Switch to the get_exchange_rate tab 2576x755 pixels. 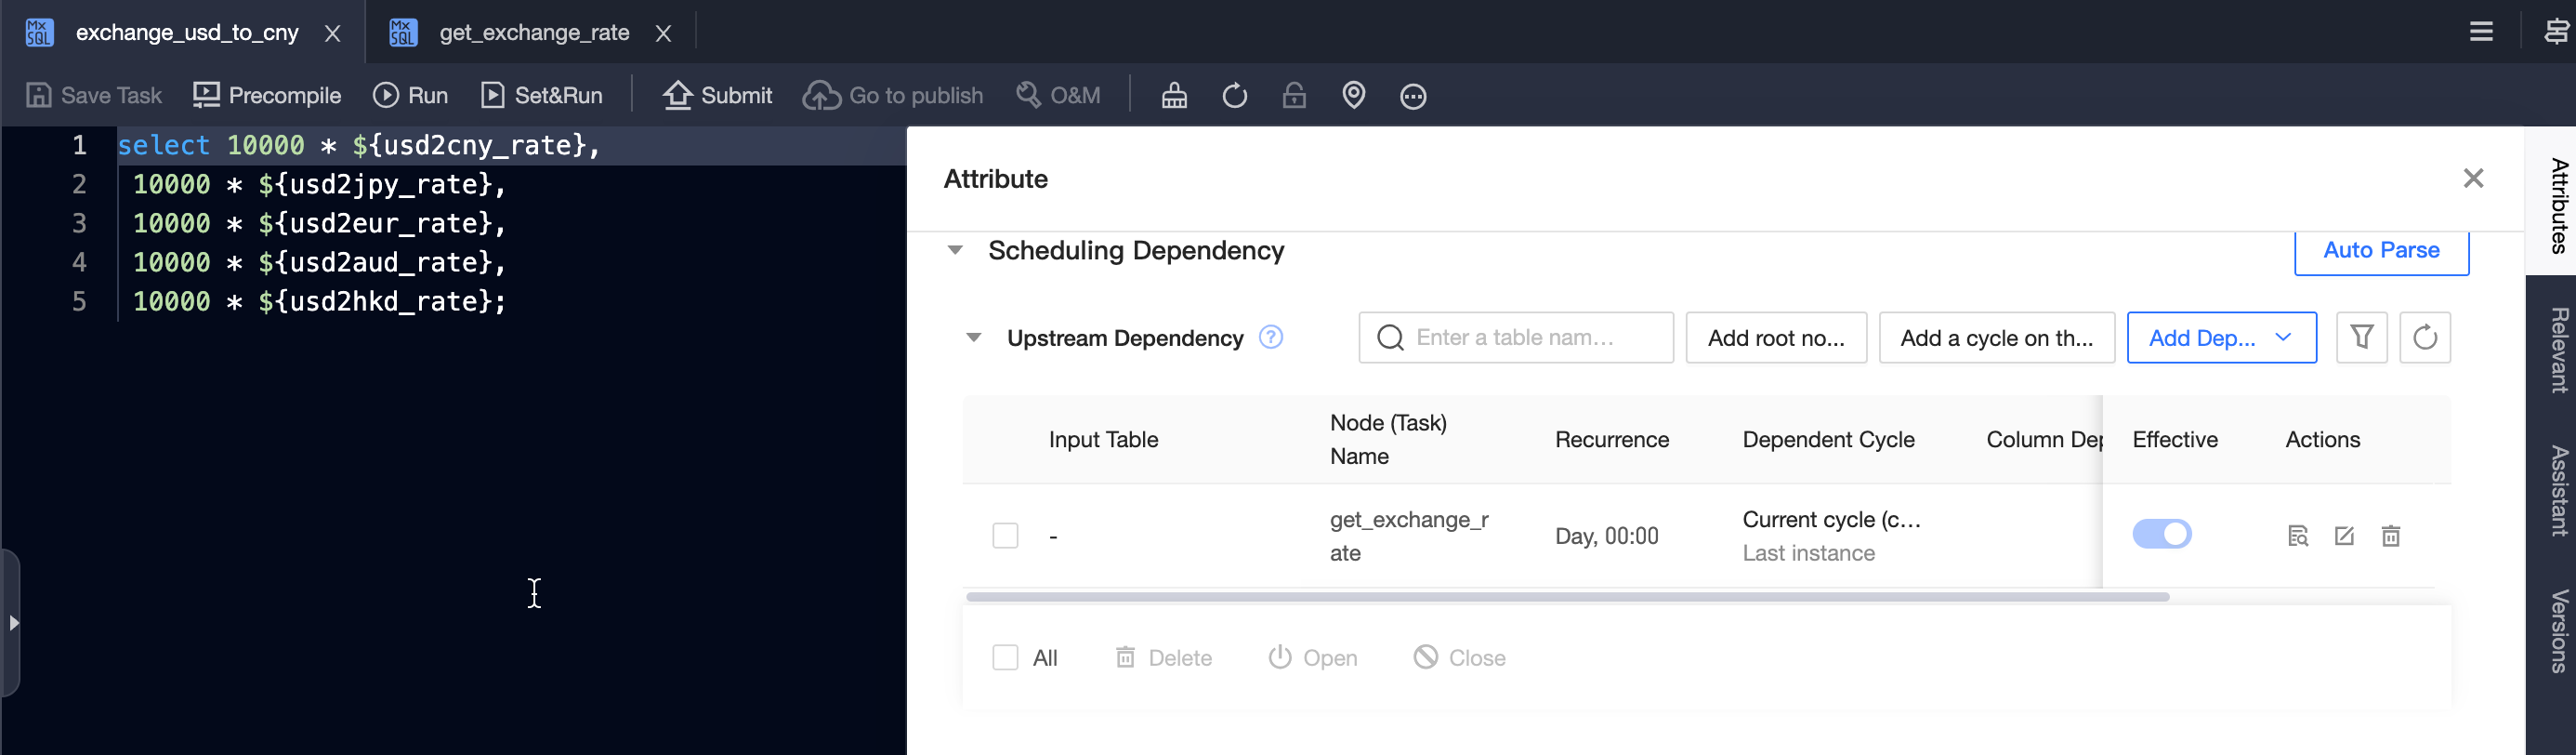tap(533, 33)
